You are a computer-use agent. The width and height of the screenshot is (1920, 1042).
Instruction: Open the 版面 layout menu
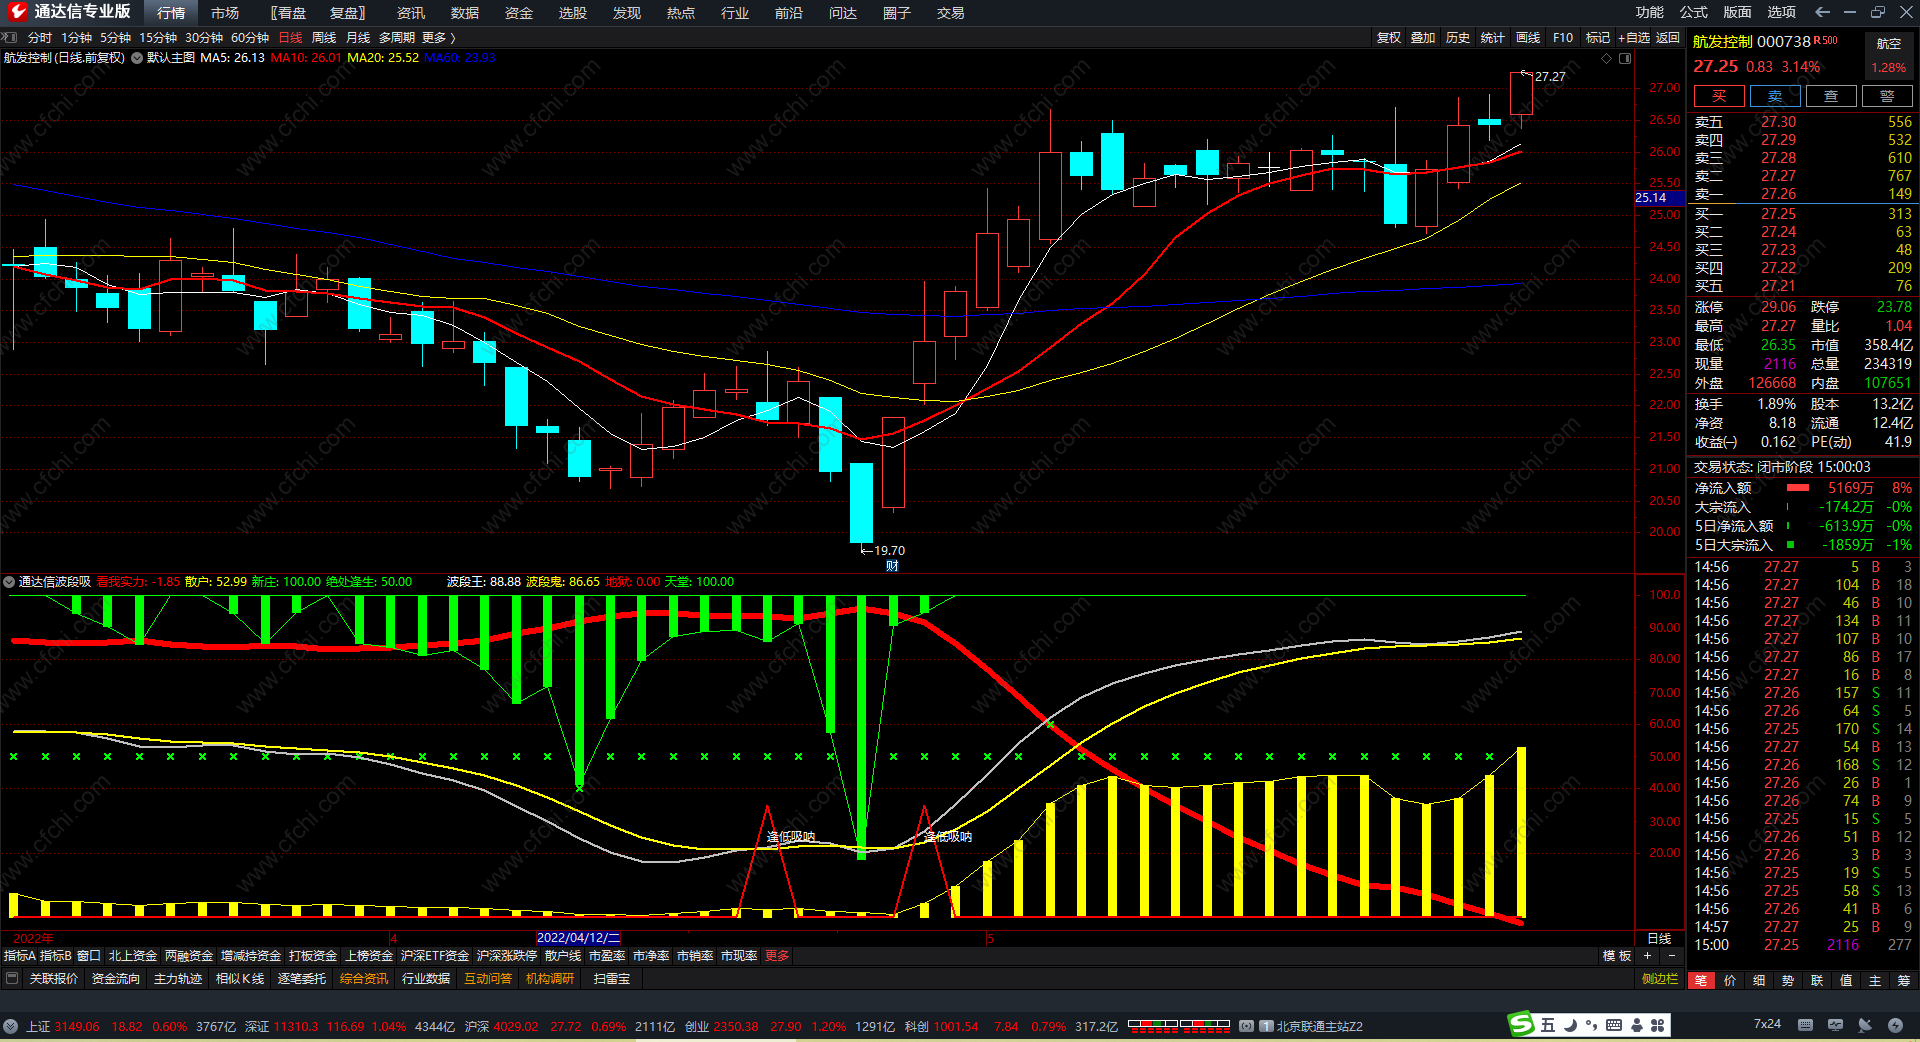pos(1738,12)
